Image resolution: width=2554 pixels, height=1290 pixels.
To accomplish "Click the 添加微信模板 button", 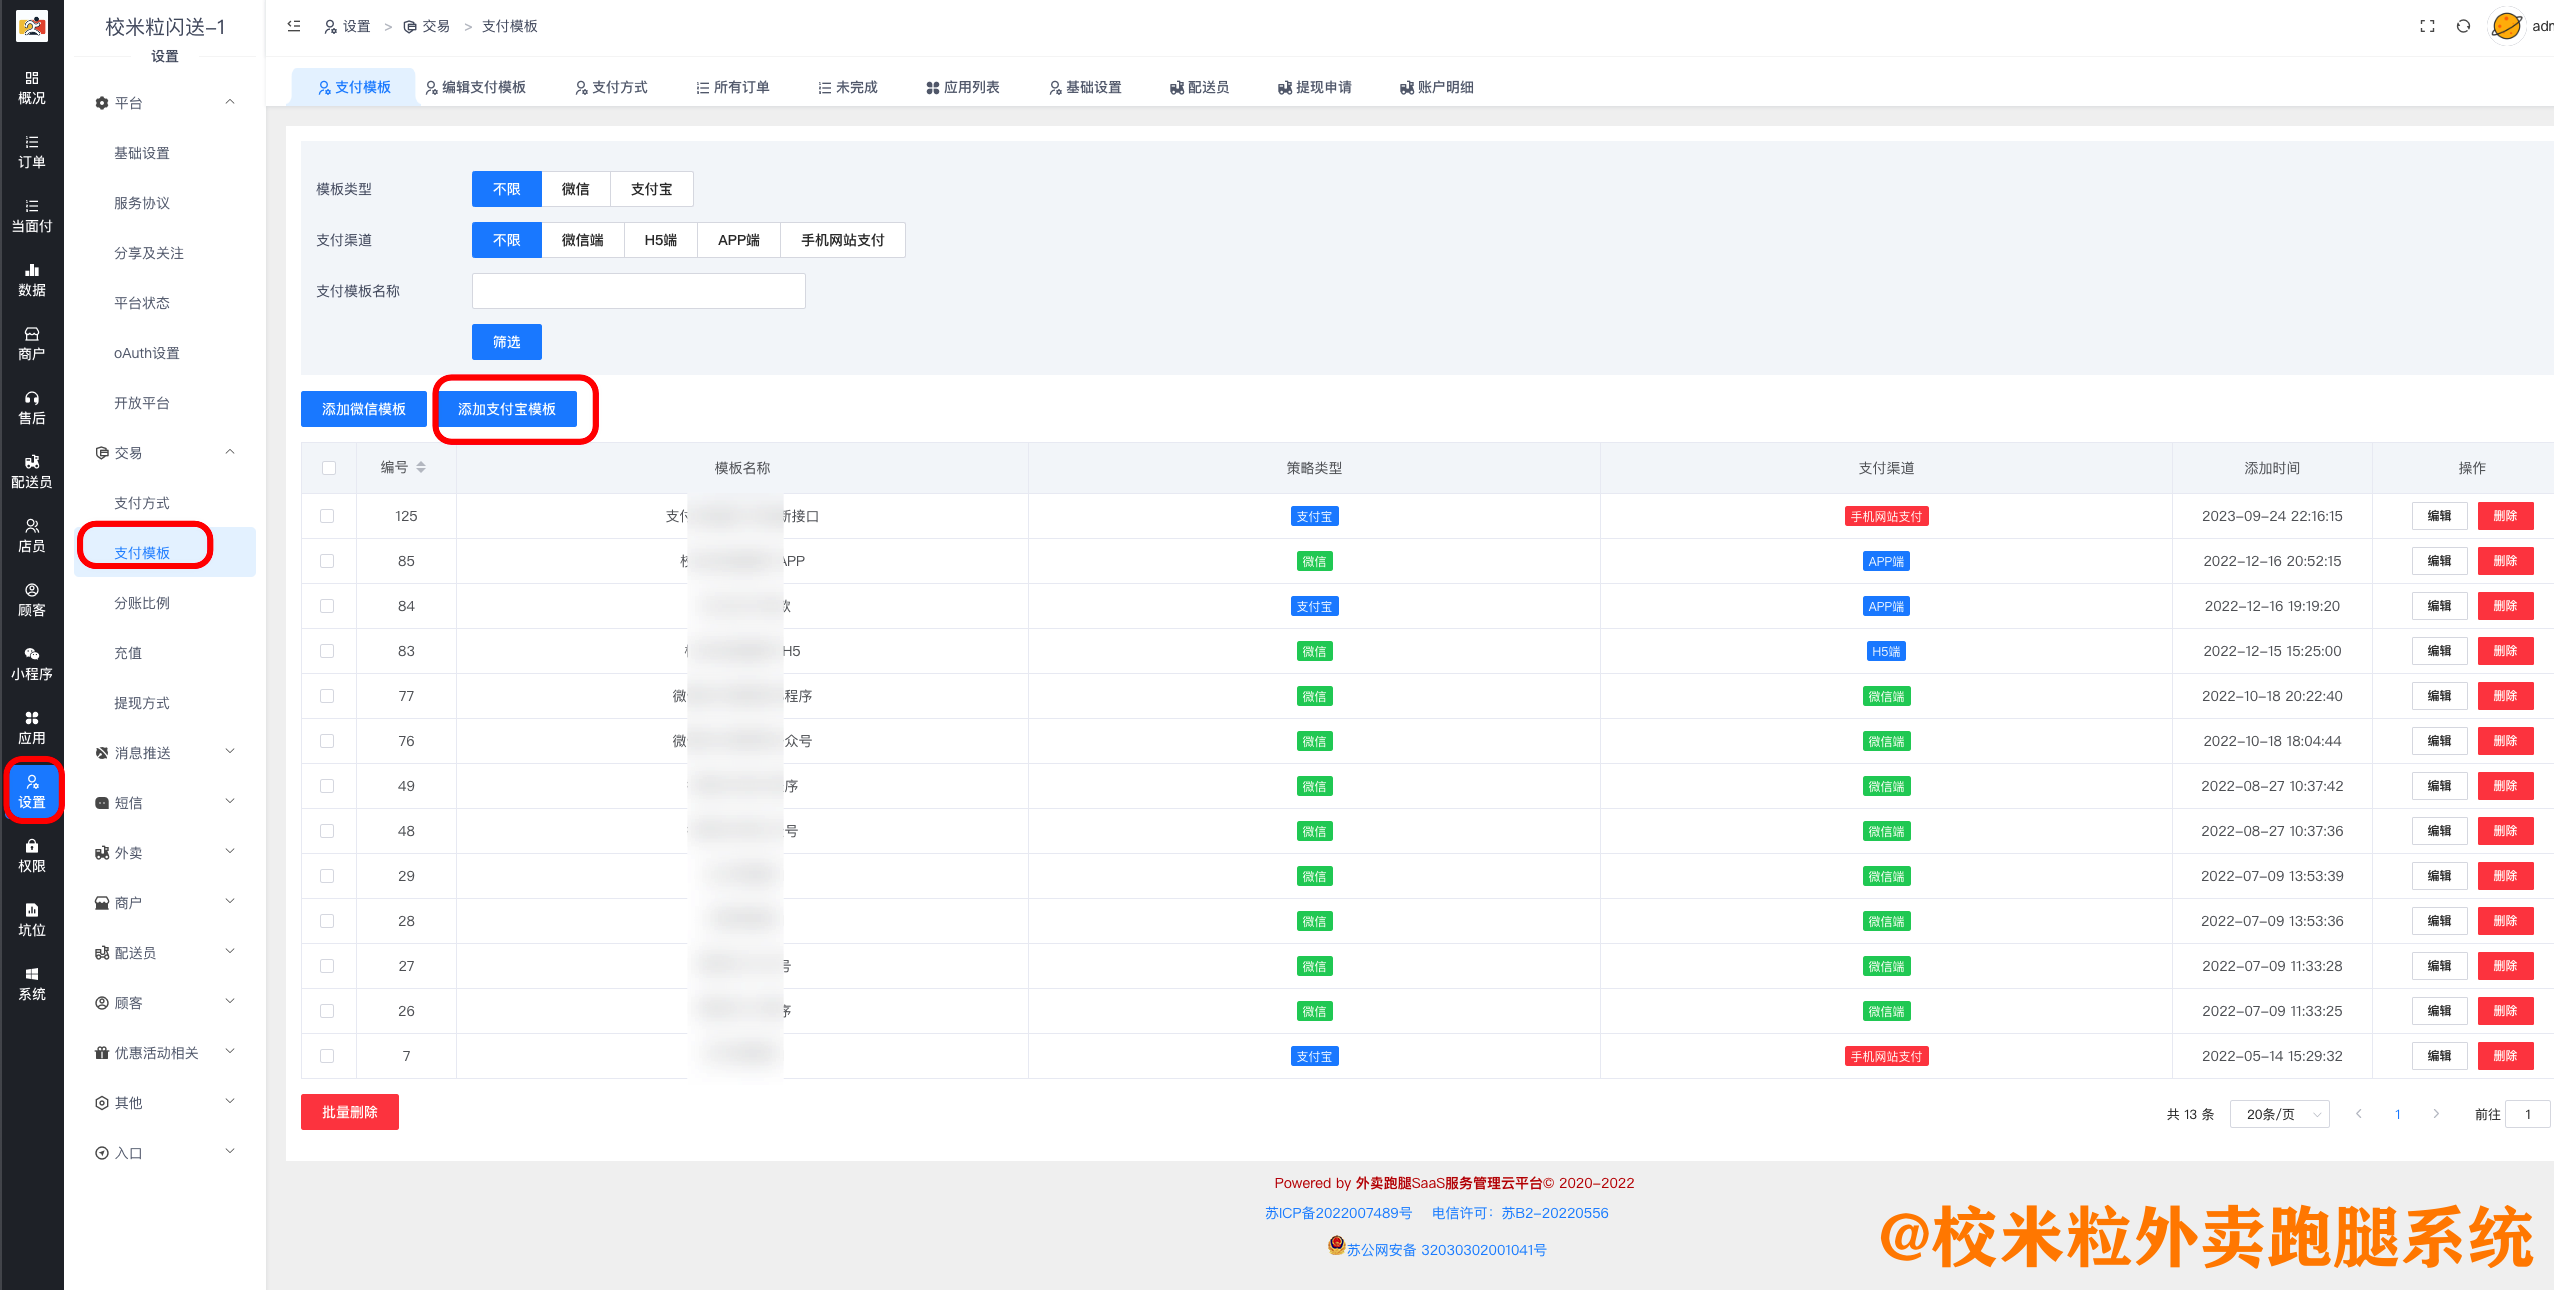I will pyautogui.click(x=363, y=409).
